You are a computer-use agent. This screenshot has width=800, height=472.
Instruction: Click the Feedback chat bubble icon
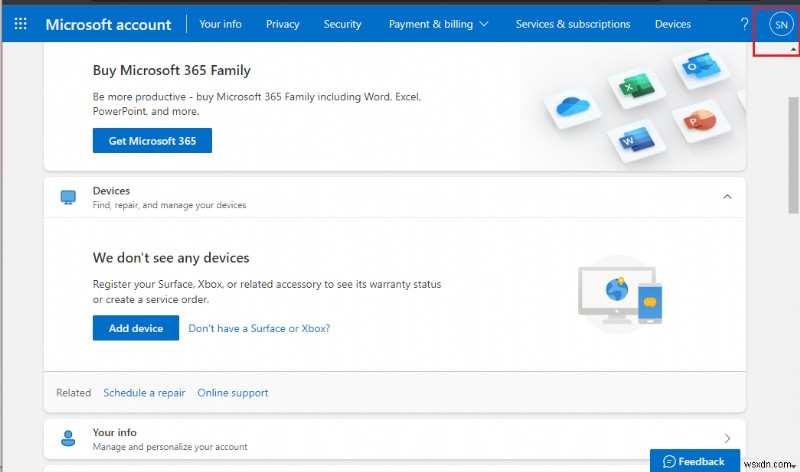(670, 461)
